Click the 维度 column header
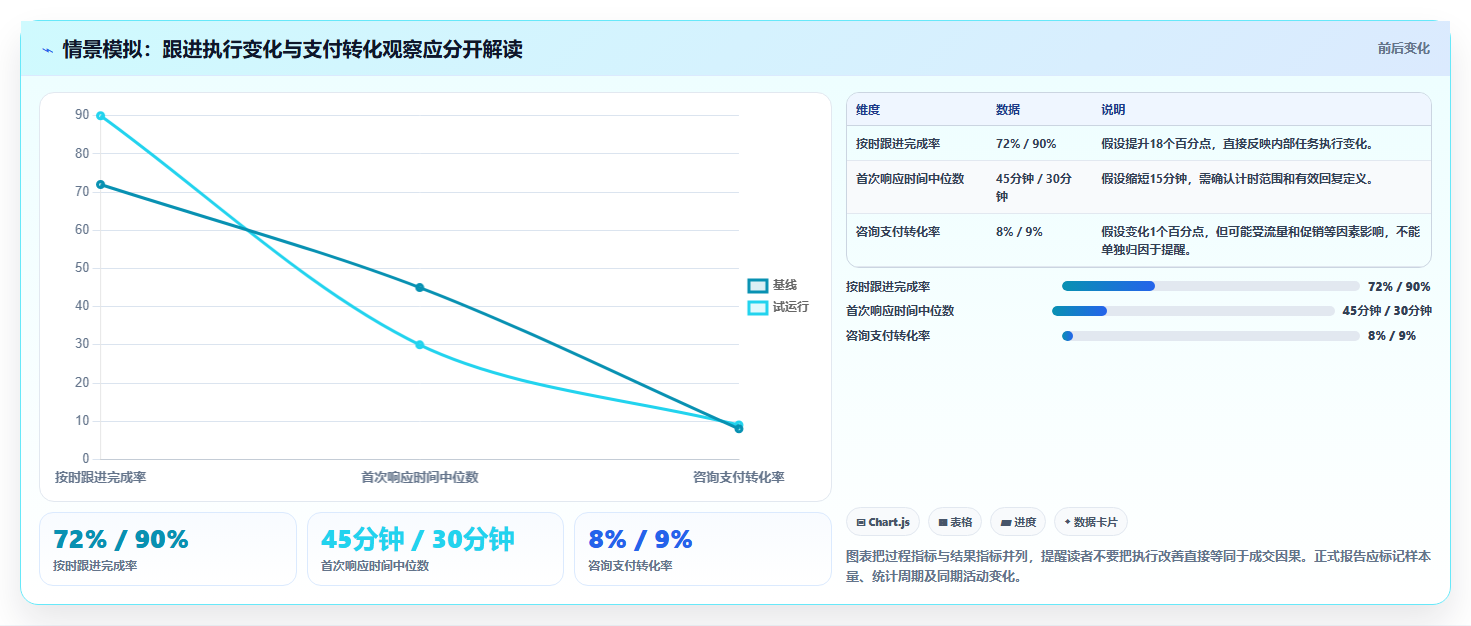 coord(868,110)
